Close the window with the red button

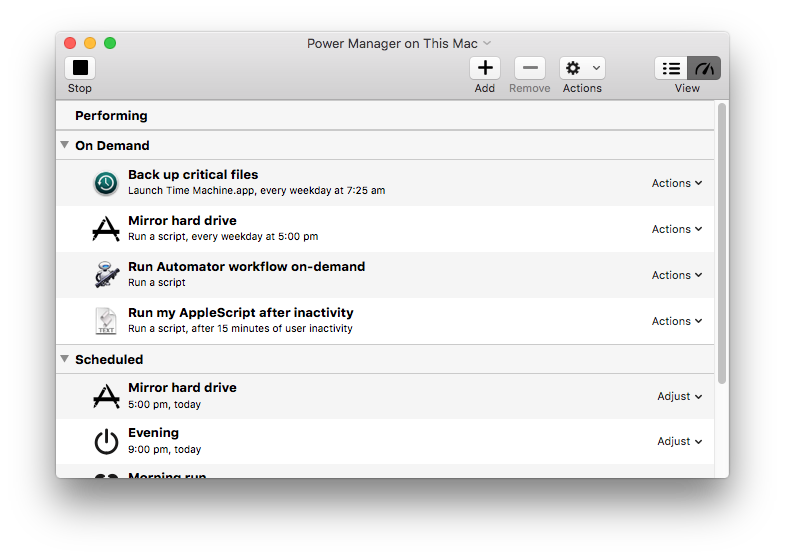coord(70,43)
